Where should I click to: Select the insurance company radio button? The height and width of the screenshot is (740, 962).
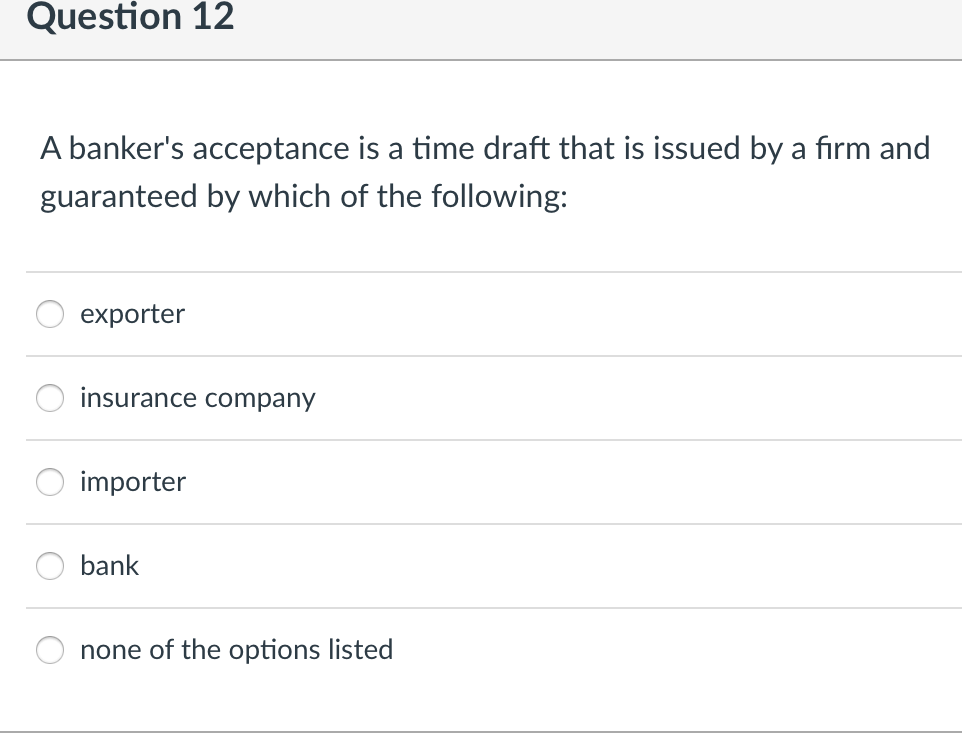(x=49, y=398)
